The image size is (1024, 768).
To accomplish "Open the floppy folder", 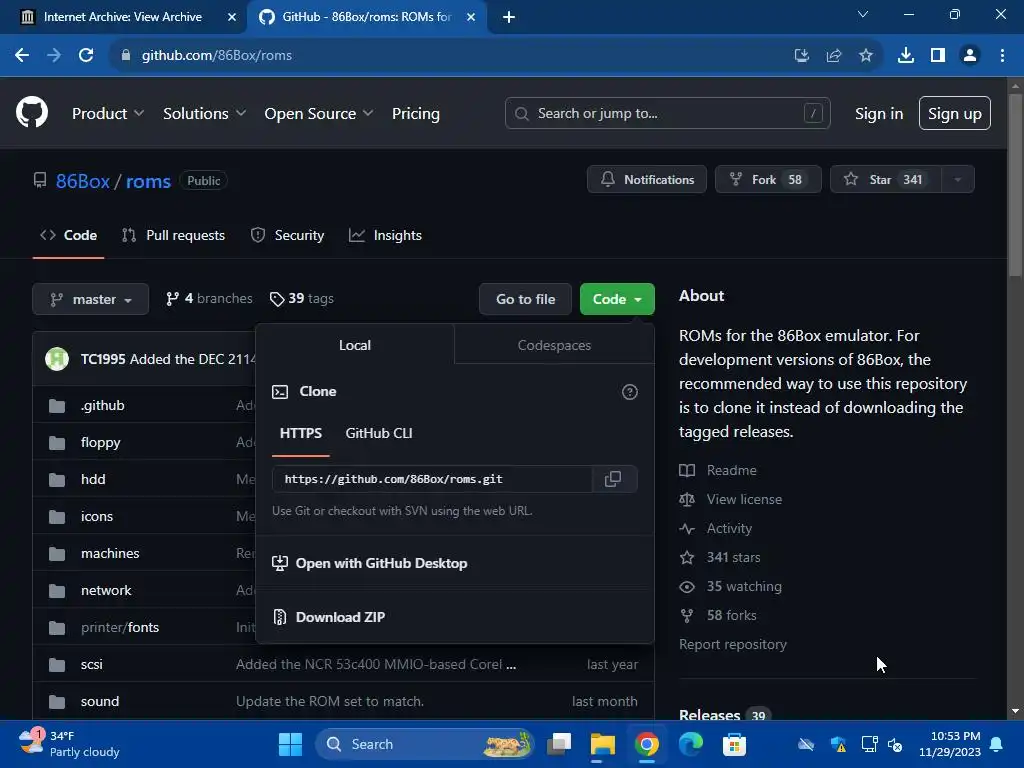I will [x=101, y=442].
